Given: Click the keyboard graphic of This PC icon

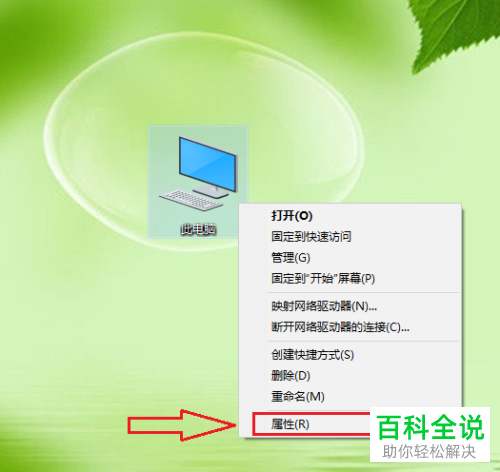Looking at the screenshot, I should coord(191,200).
